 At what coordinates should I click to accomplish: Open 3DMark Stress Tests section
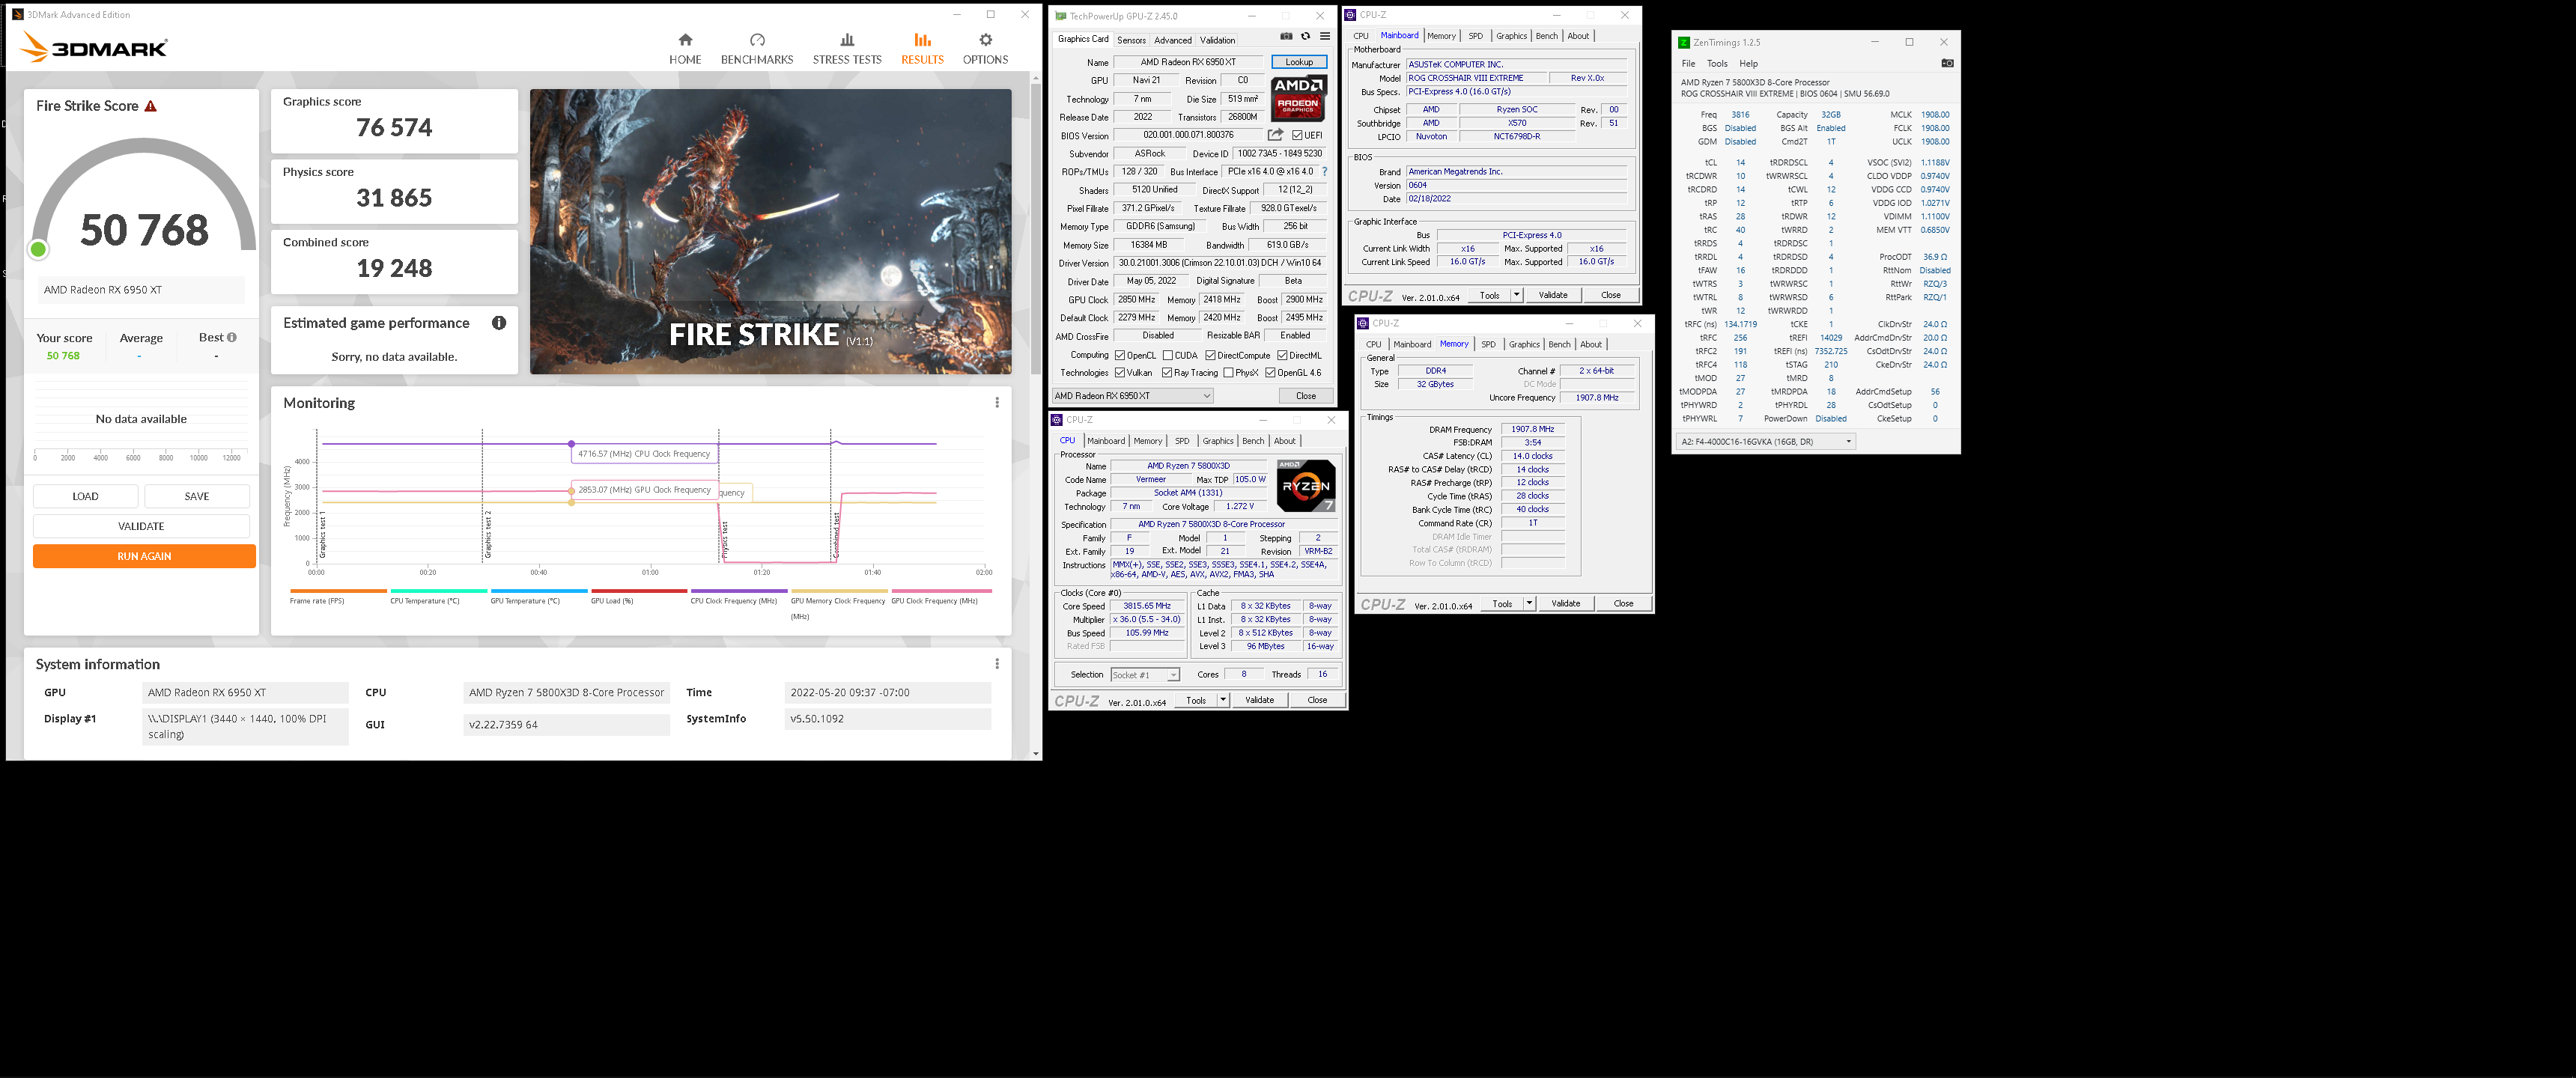coord(847,48)
